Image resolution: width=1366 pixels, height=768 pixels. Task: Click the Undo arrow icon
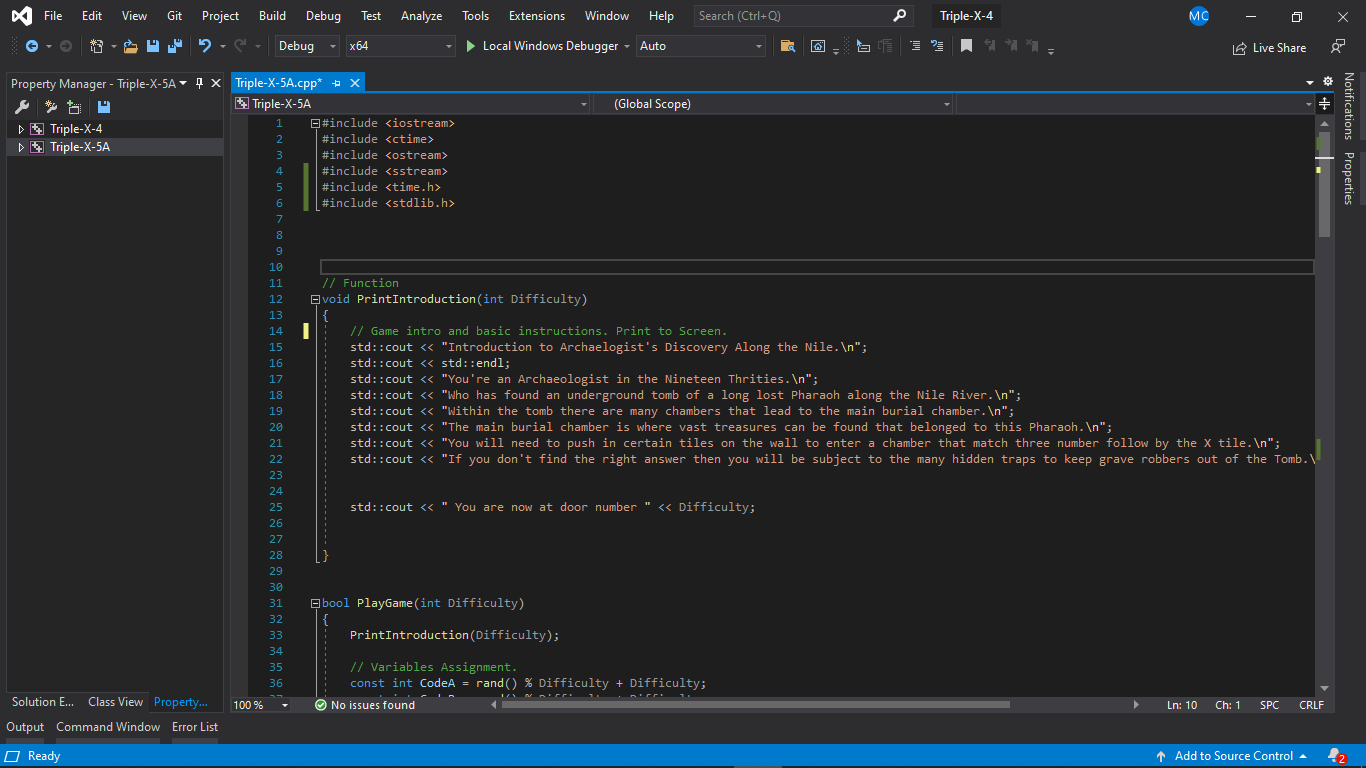[x=204, y=46]
